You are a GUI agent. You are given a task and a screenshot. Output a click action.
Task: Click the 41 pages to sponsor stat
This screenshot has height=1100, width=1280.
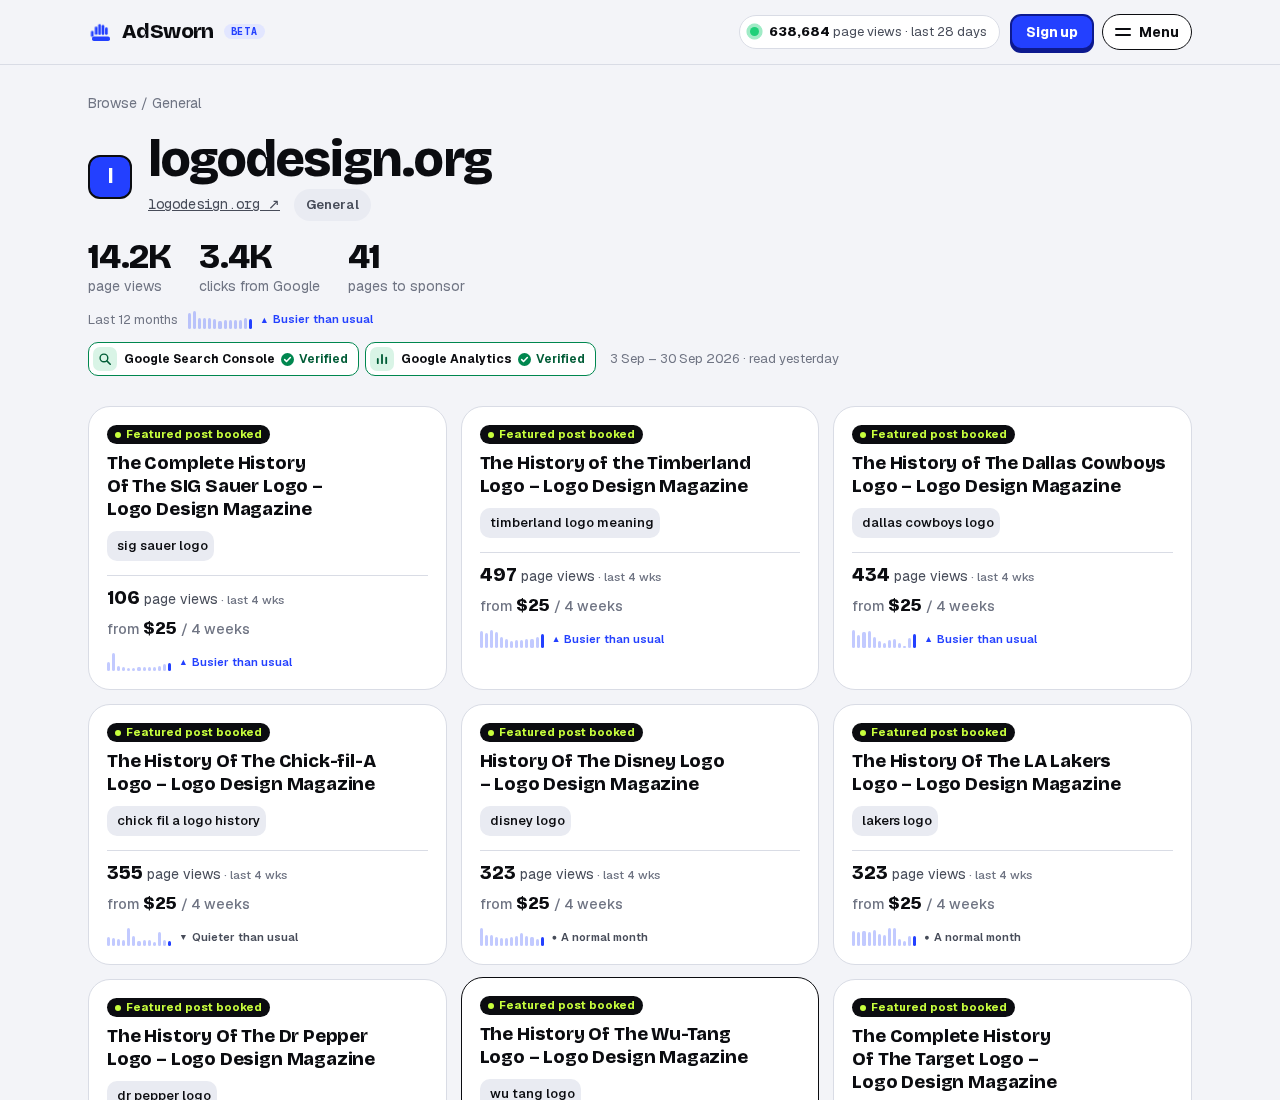[406, 267]
